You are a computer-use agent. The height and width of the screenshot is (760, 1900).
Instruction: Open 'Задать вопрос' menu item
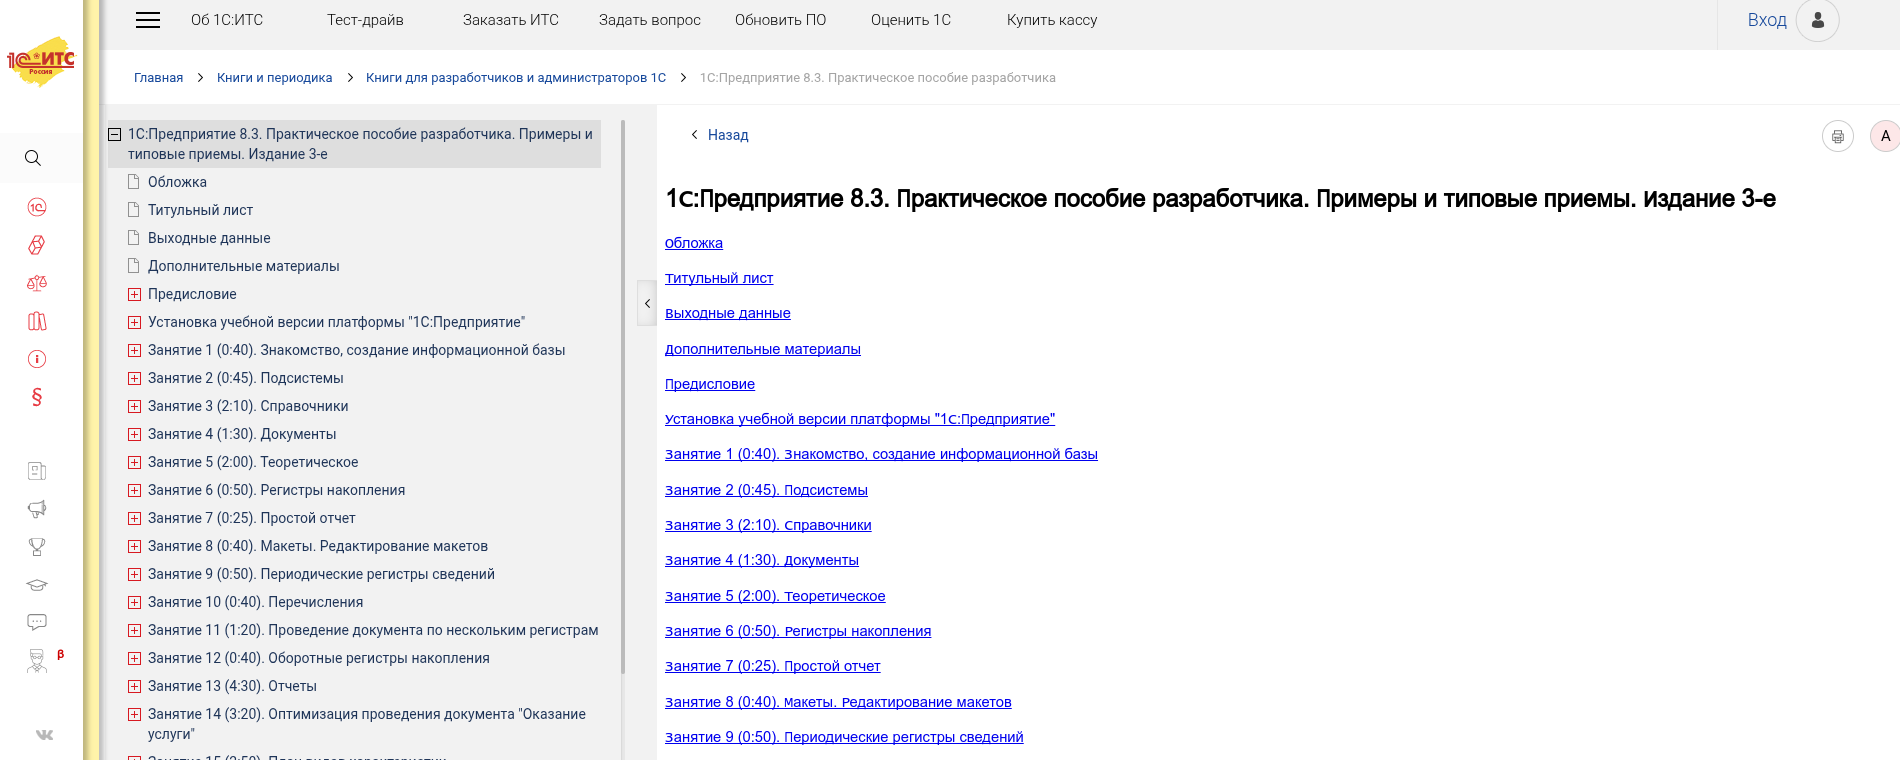(x=650, y=20)
